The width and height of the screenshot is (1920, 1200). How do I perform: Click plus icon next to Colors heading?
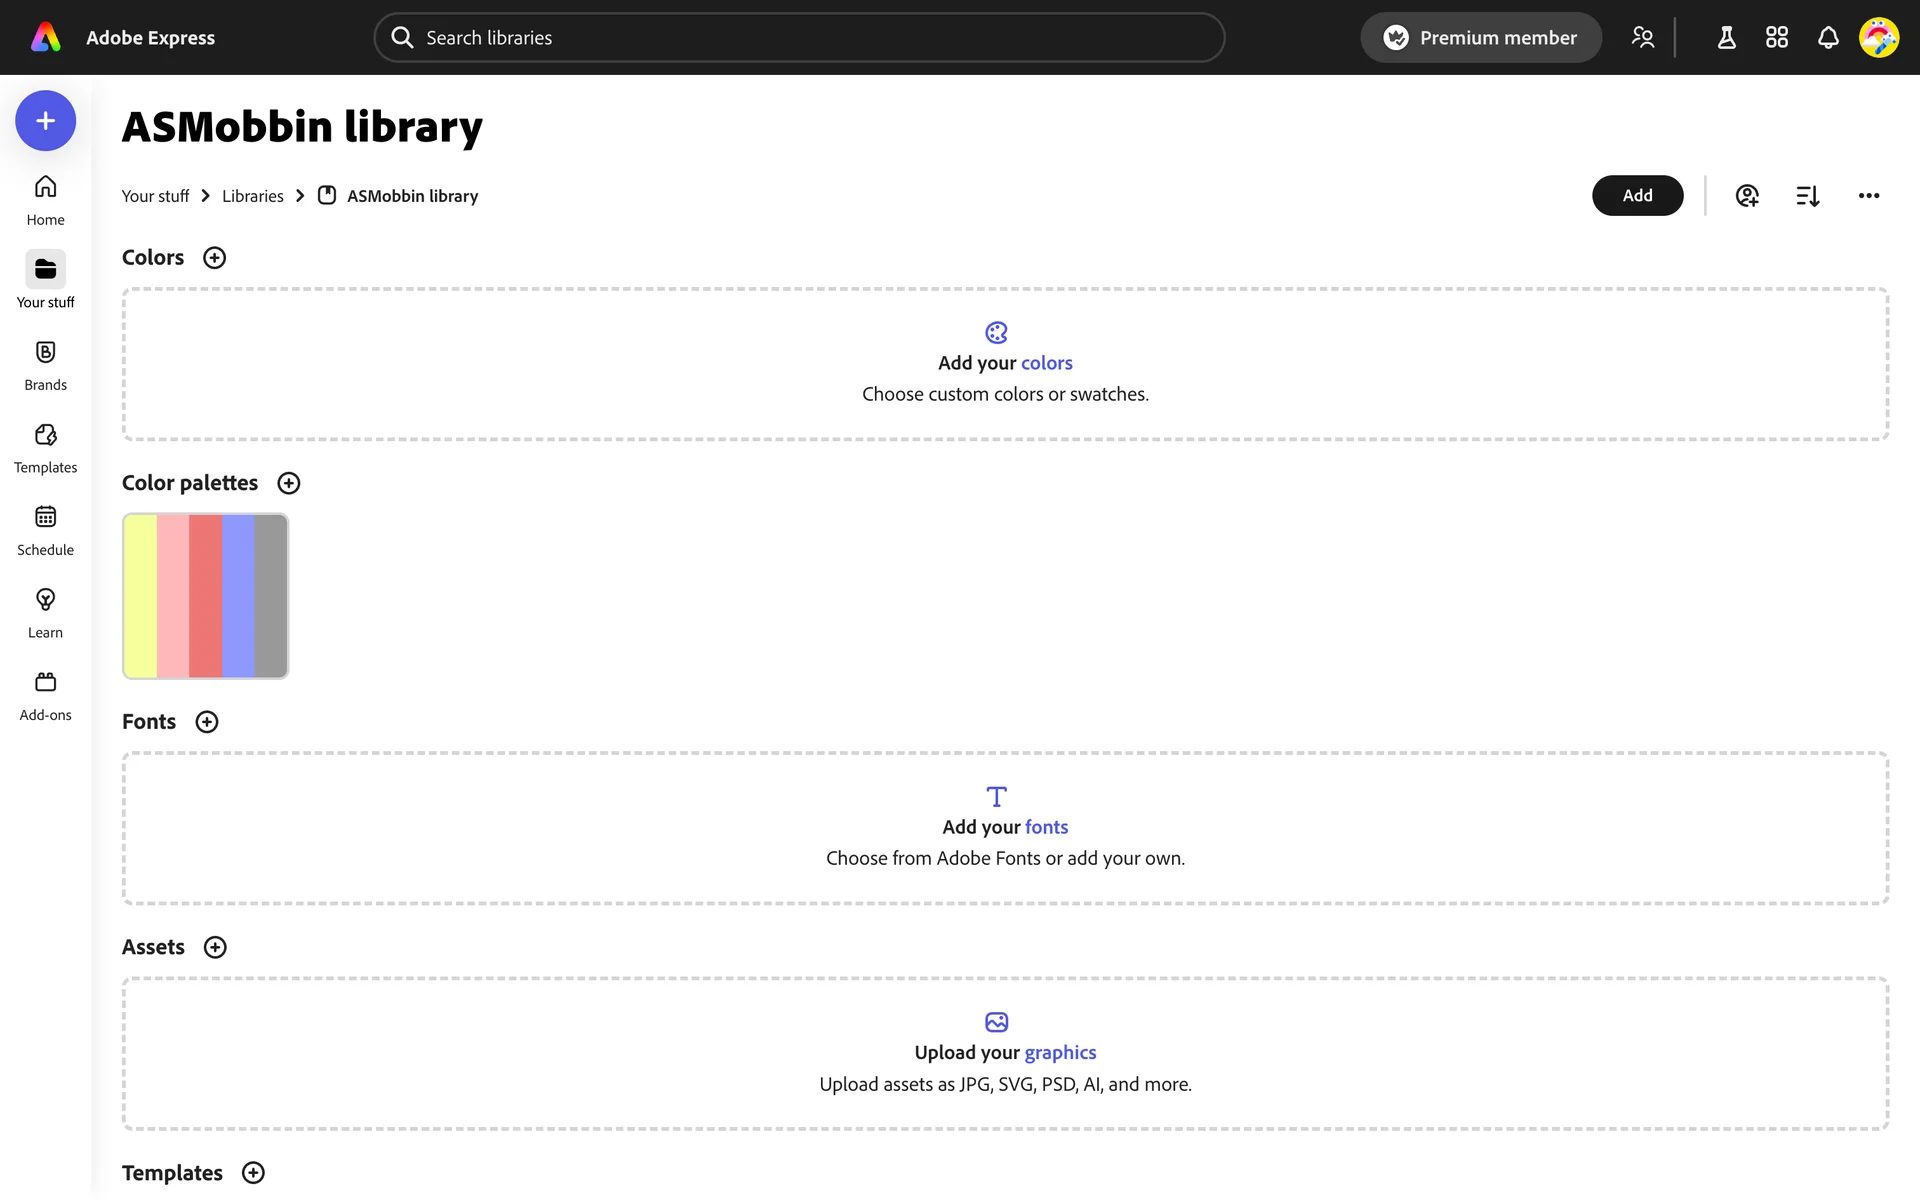click(x=214, y=258)
